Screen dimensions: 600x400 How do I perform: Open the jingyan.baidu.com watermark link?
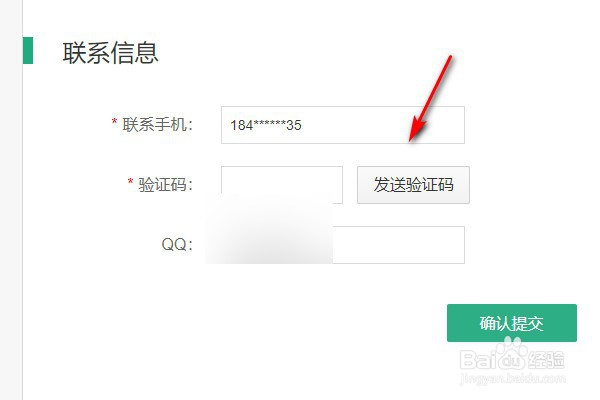click(x=512, y=379)
